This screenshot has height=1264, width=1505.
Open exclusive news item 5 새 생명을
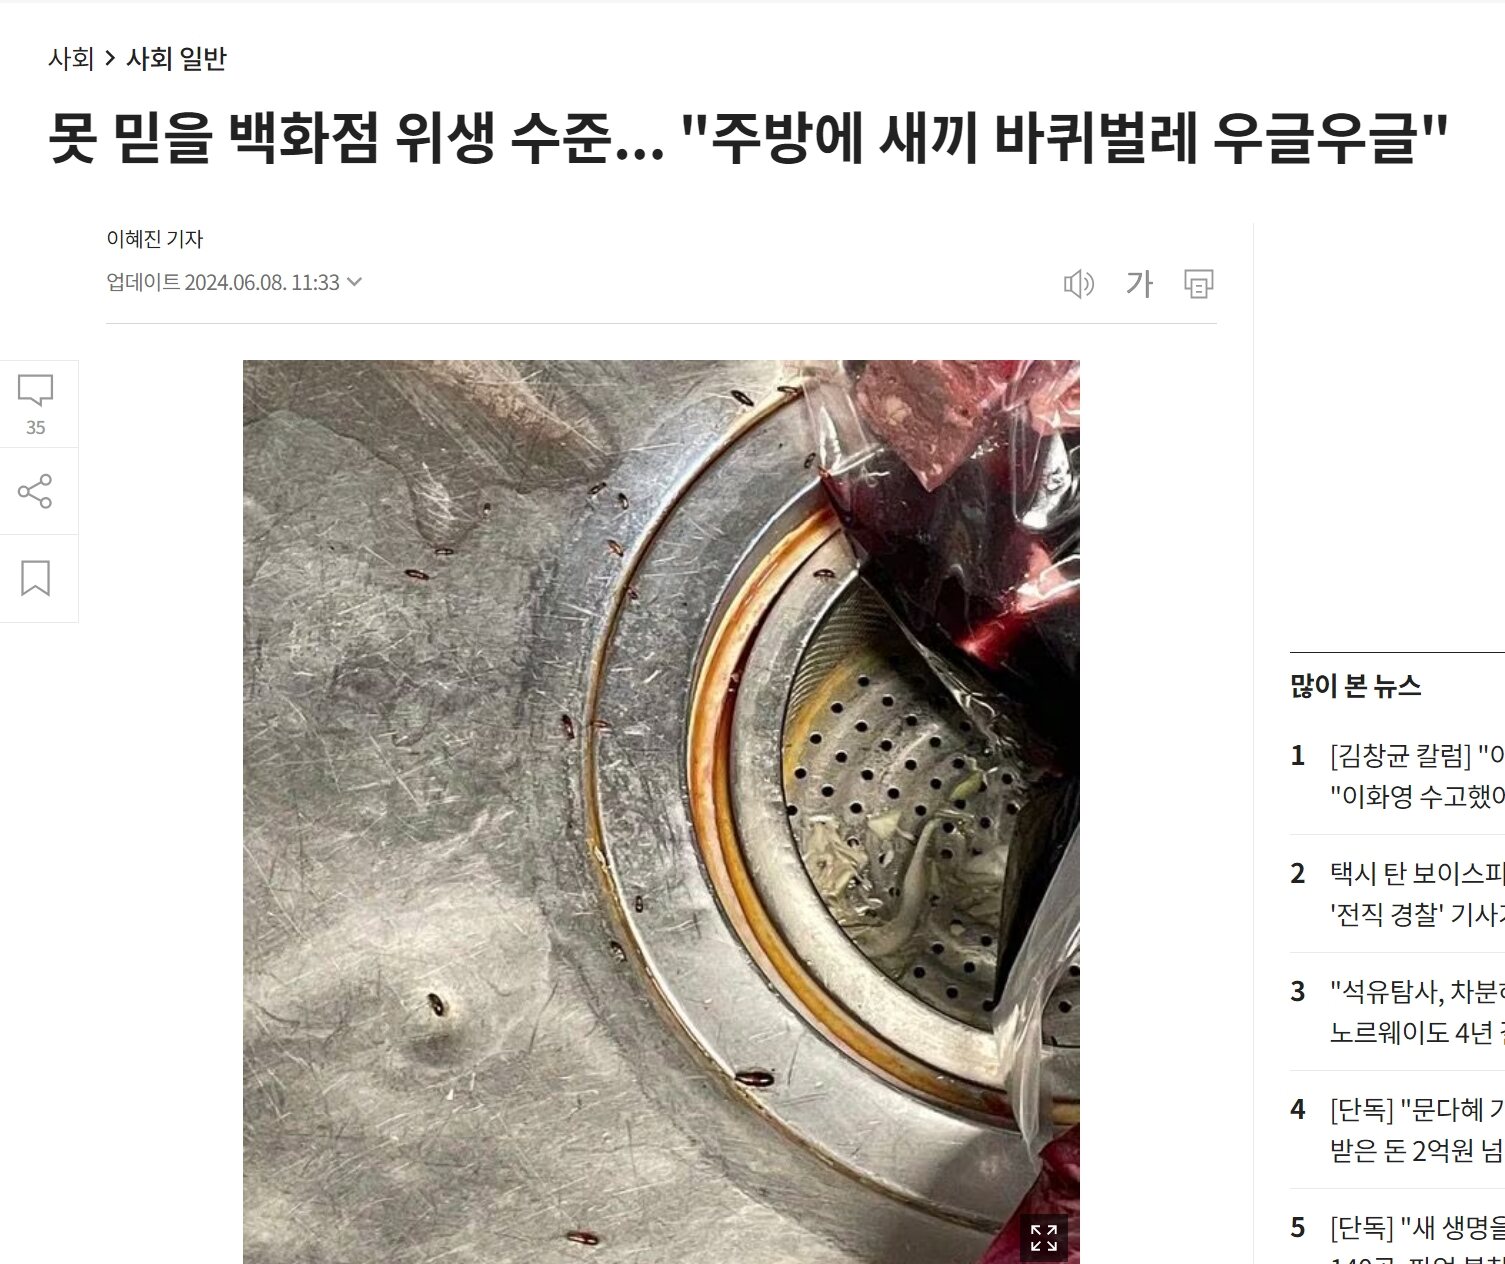[1416, 1240]
